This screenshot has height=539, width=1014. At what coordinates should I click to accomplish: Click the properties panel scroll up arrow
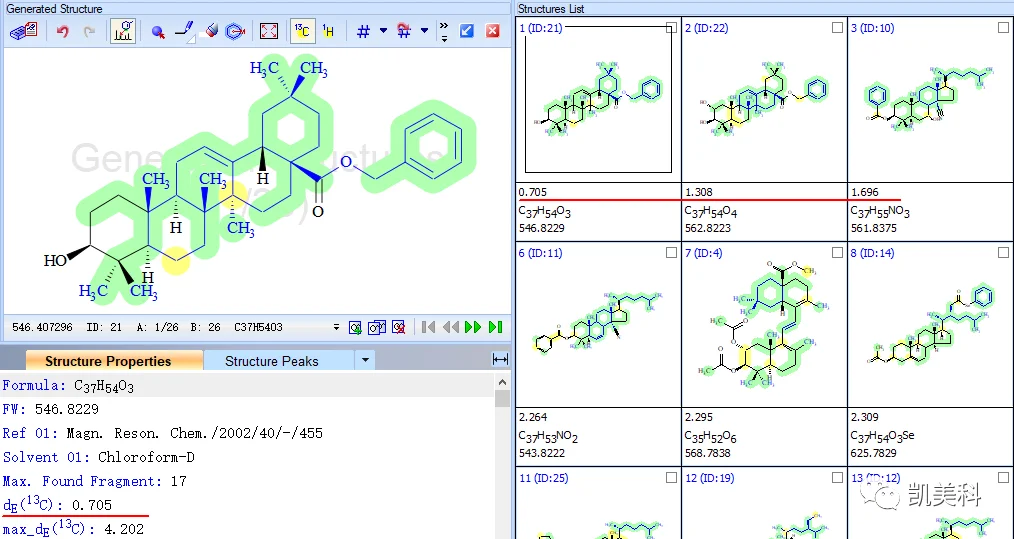point(502,382)
